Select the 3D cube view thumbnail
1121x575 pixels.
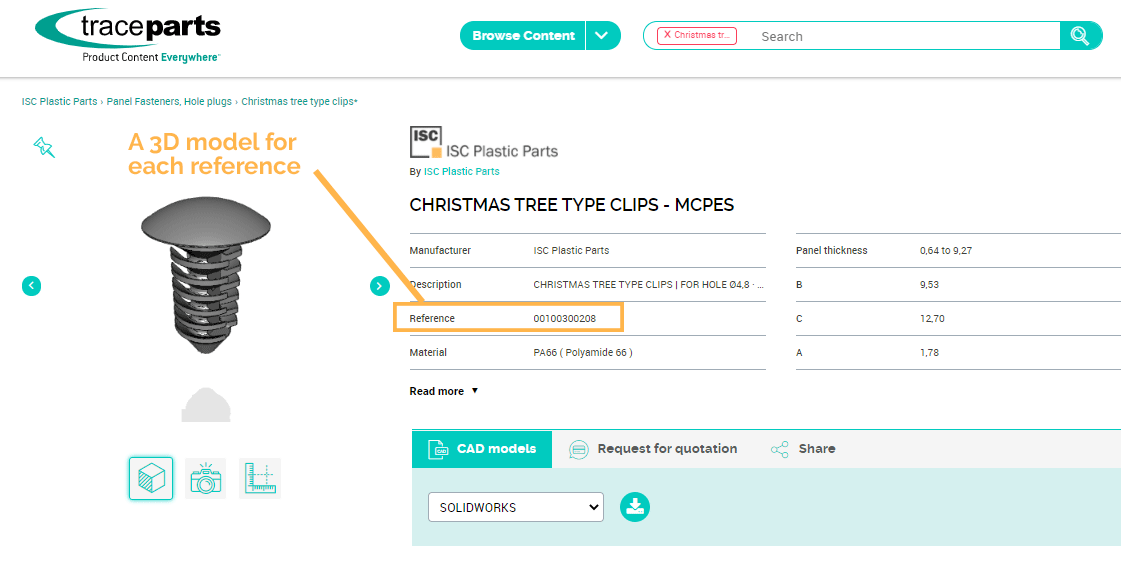coord(151,478)
